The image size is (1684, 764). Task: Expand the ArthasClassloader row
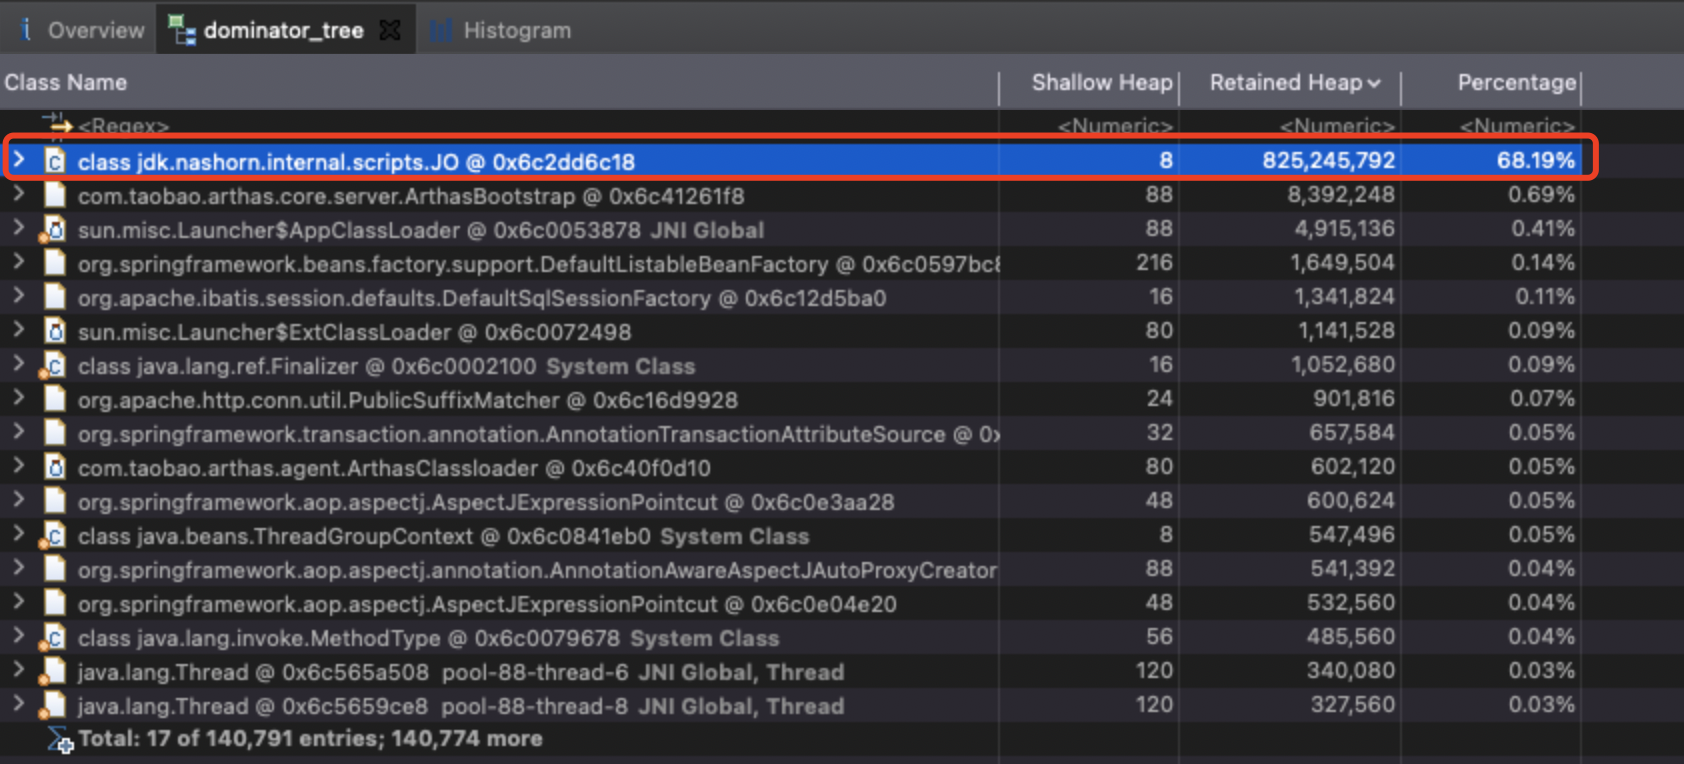click(x=18, y=466)
